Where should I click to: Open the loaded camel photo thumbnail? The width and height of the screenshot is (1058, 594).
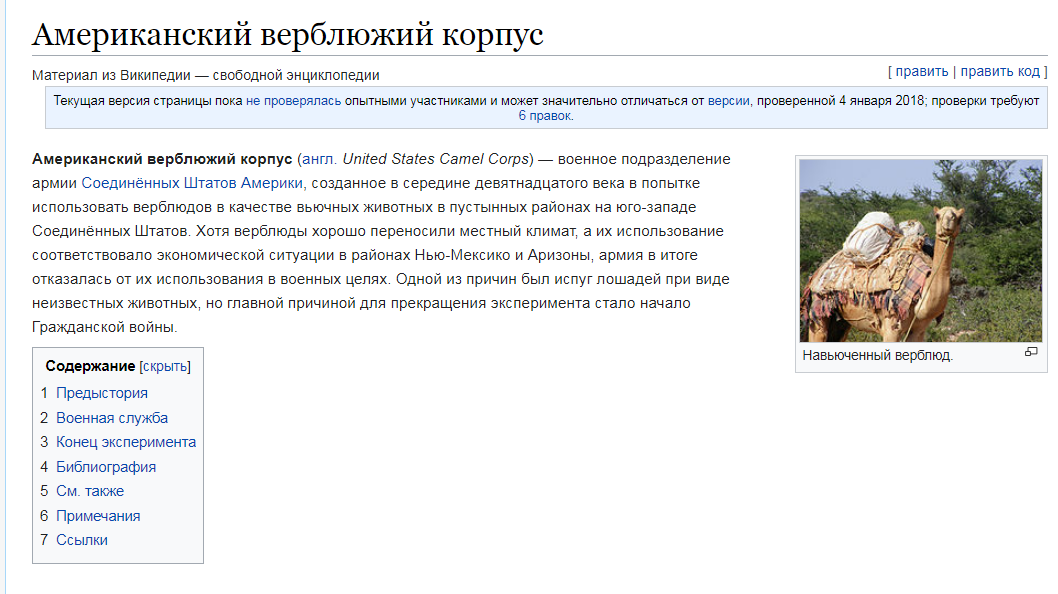921,250
